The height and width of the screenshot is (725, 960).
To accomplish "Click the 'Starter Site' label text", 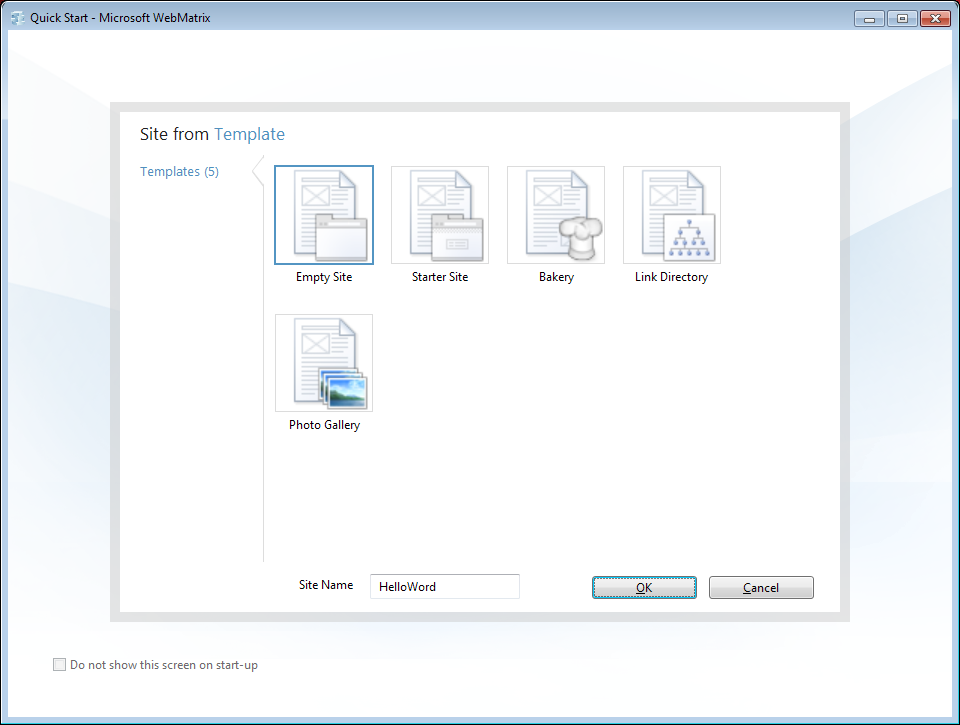I will click(440, 277).
